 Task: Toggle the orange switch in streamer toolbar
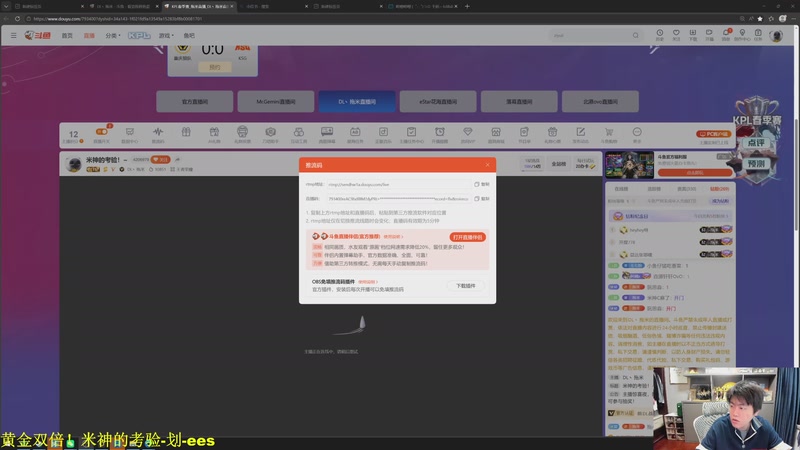point(102,132)
